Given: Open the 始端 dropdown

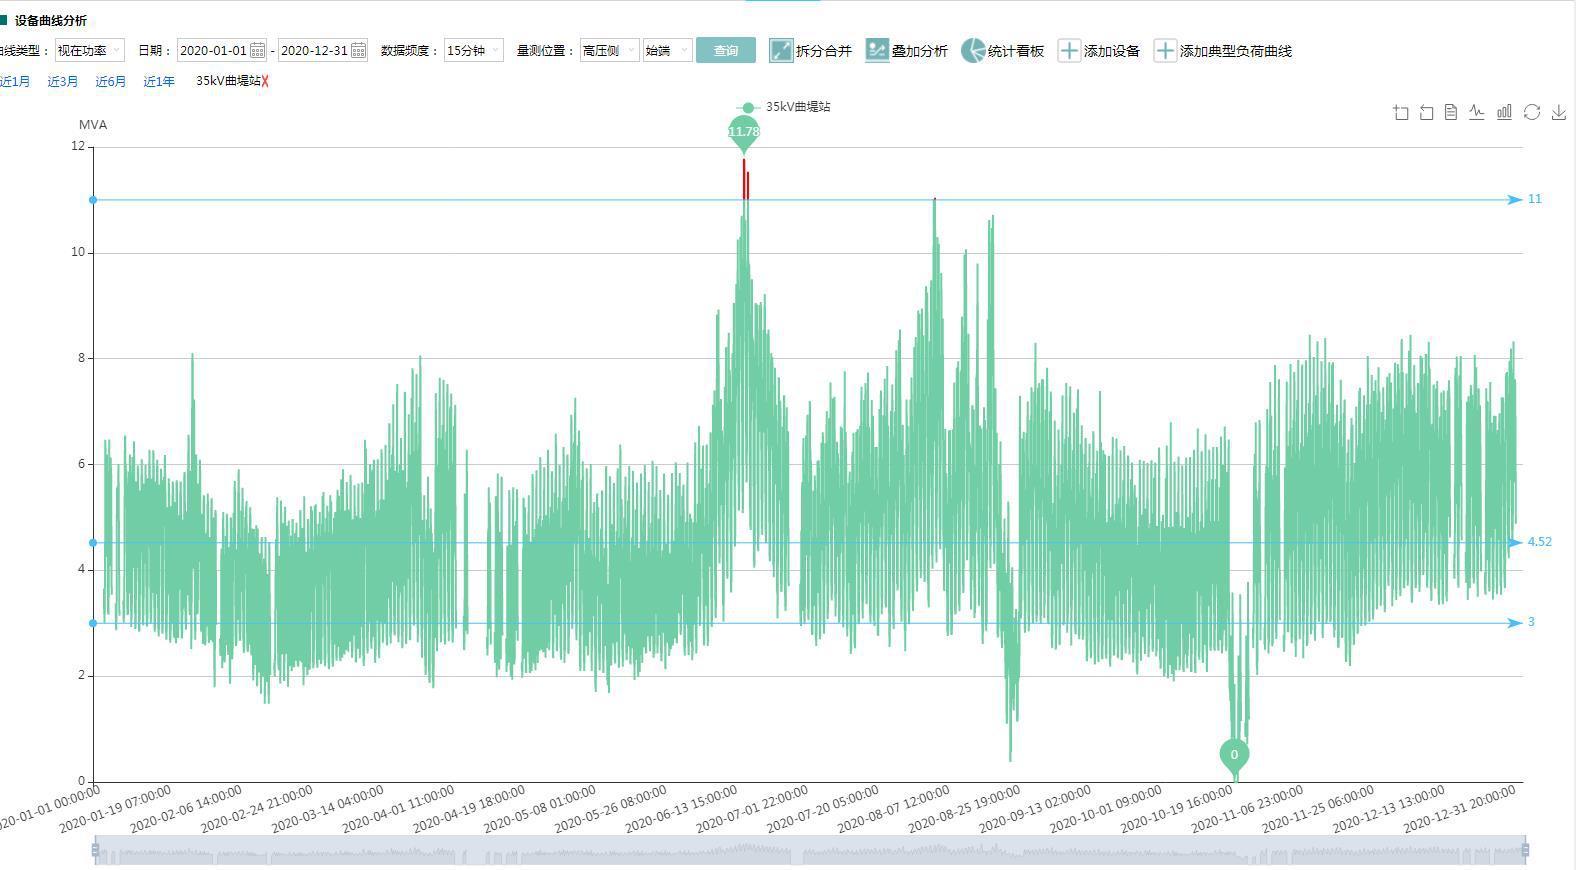Looking at the screenshot, I should pos(667,50).
